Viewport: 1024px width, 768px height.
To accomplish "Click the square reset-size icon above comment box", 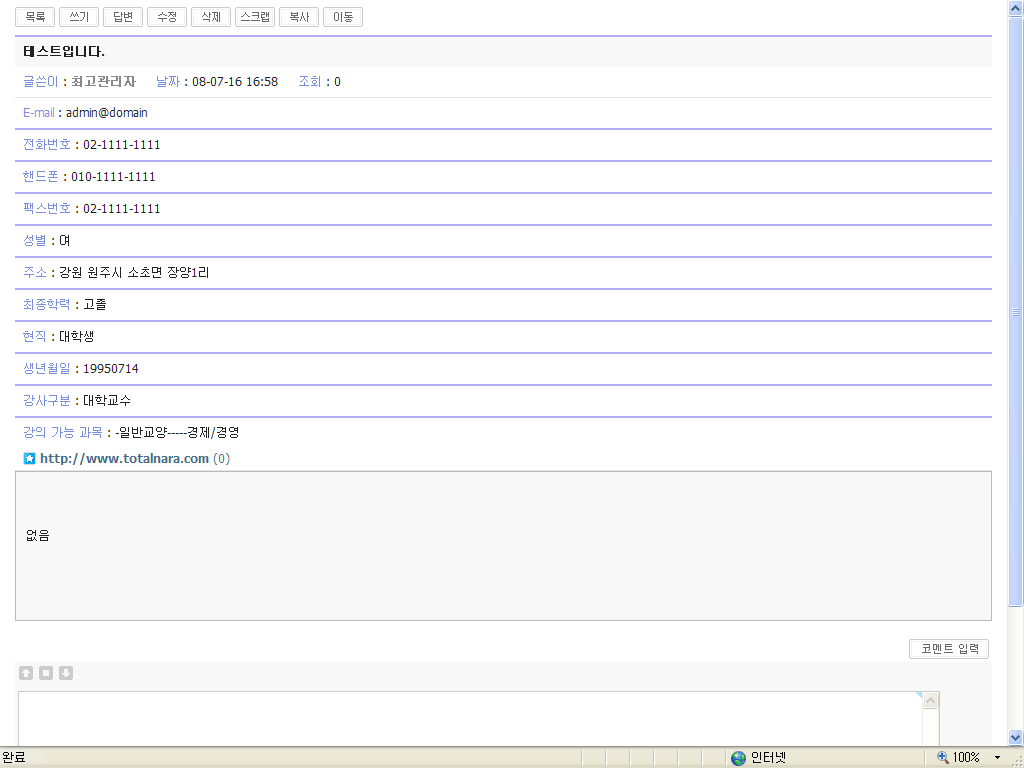I will click(x=46, y=673).
